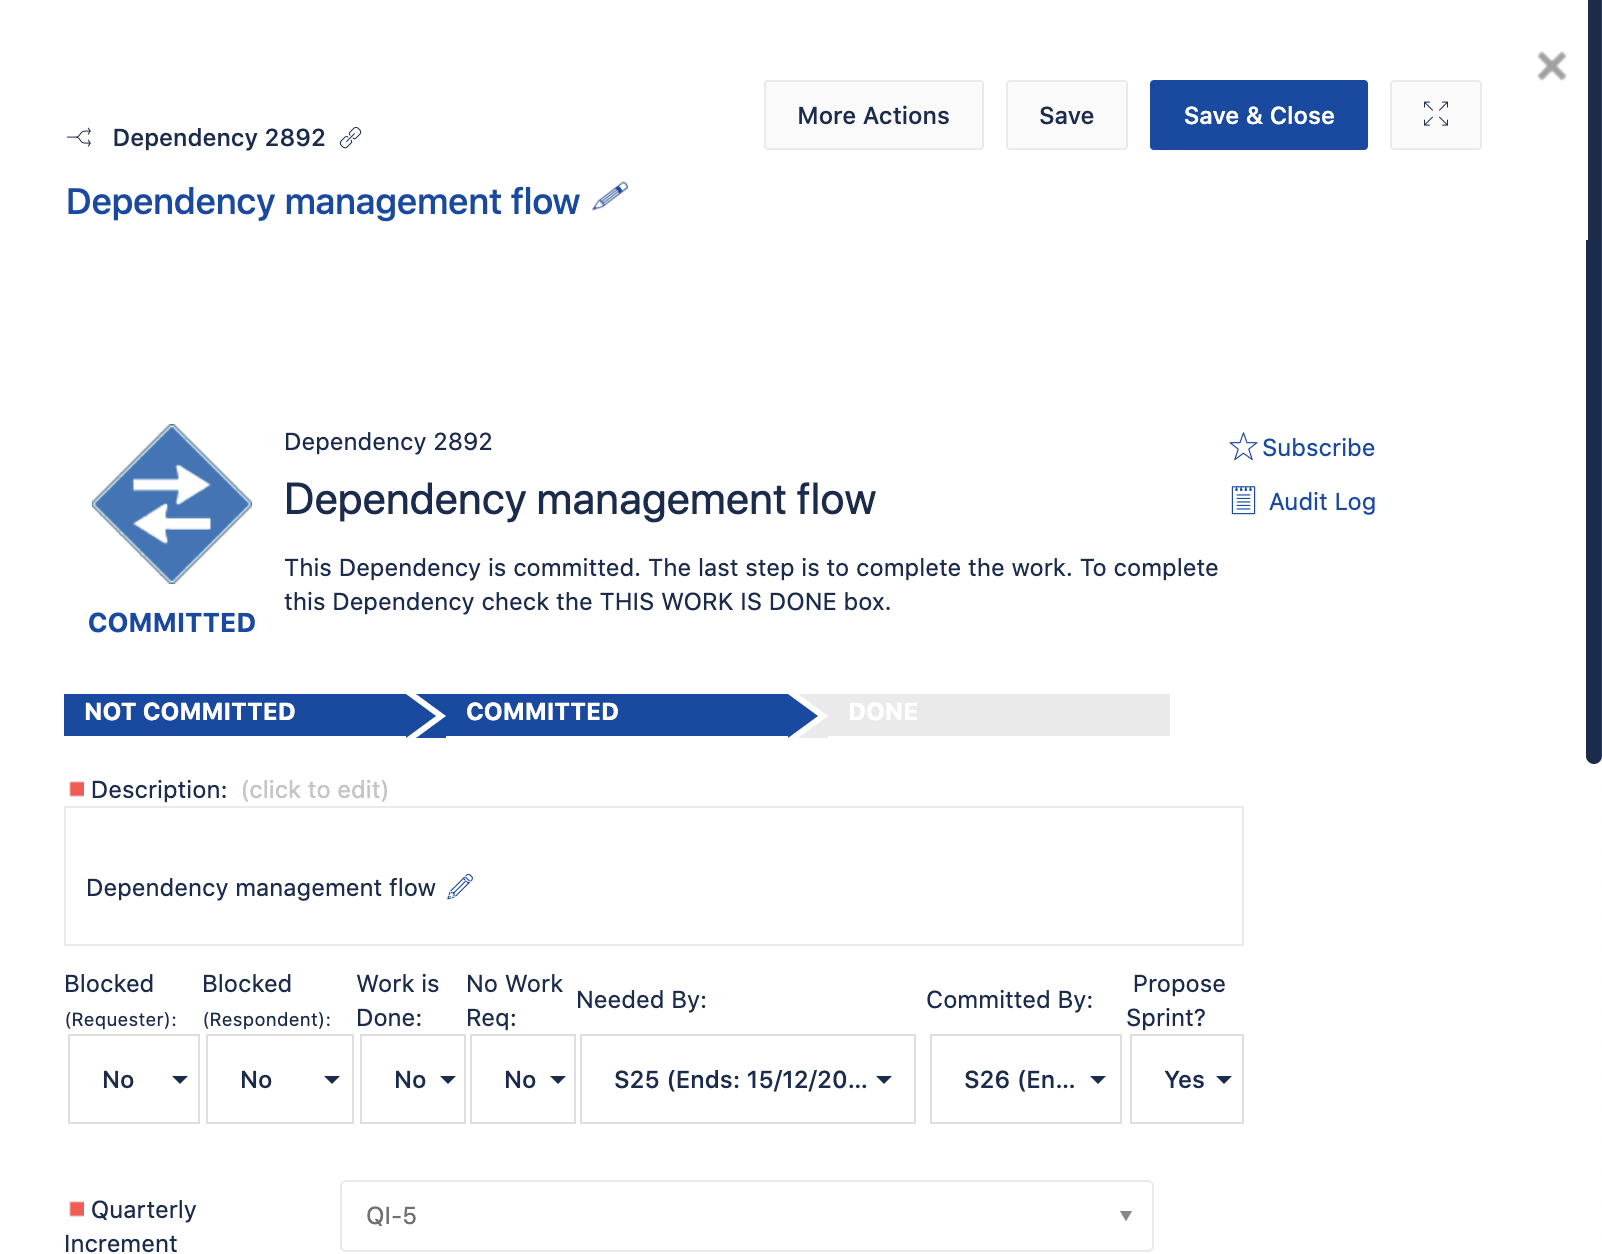Open Blocked (Requester) dropdown

coord(134,1079)
